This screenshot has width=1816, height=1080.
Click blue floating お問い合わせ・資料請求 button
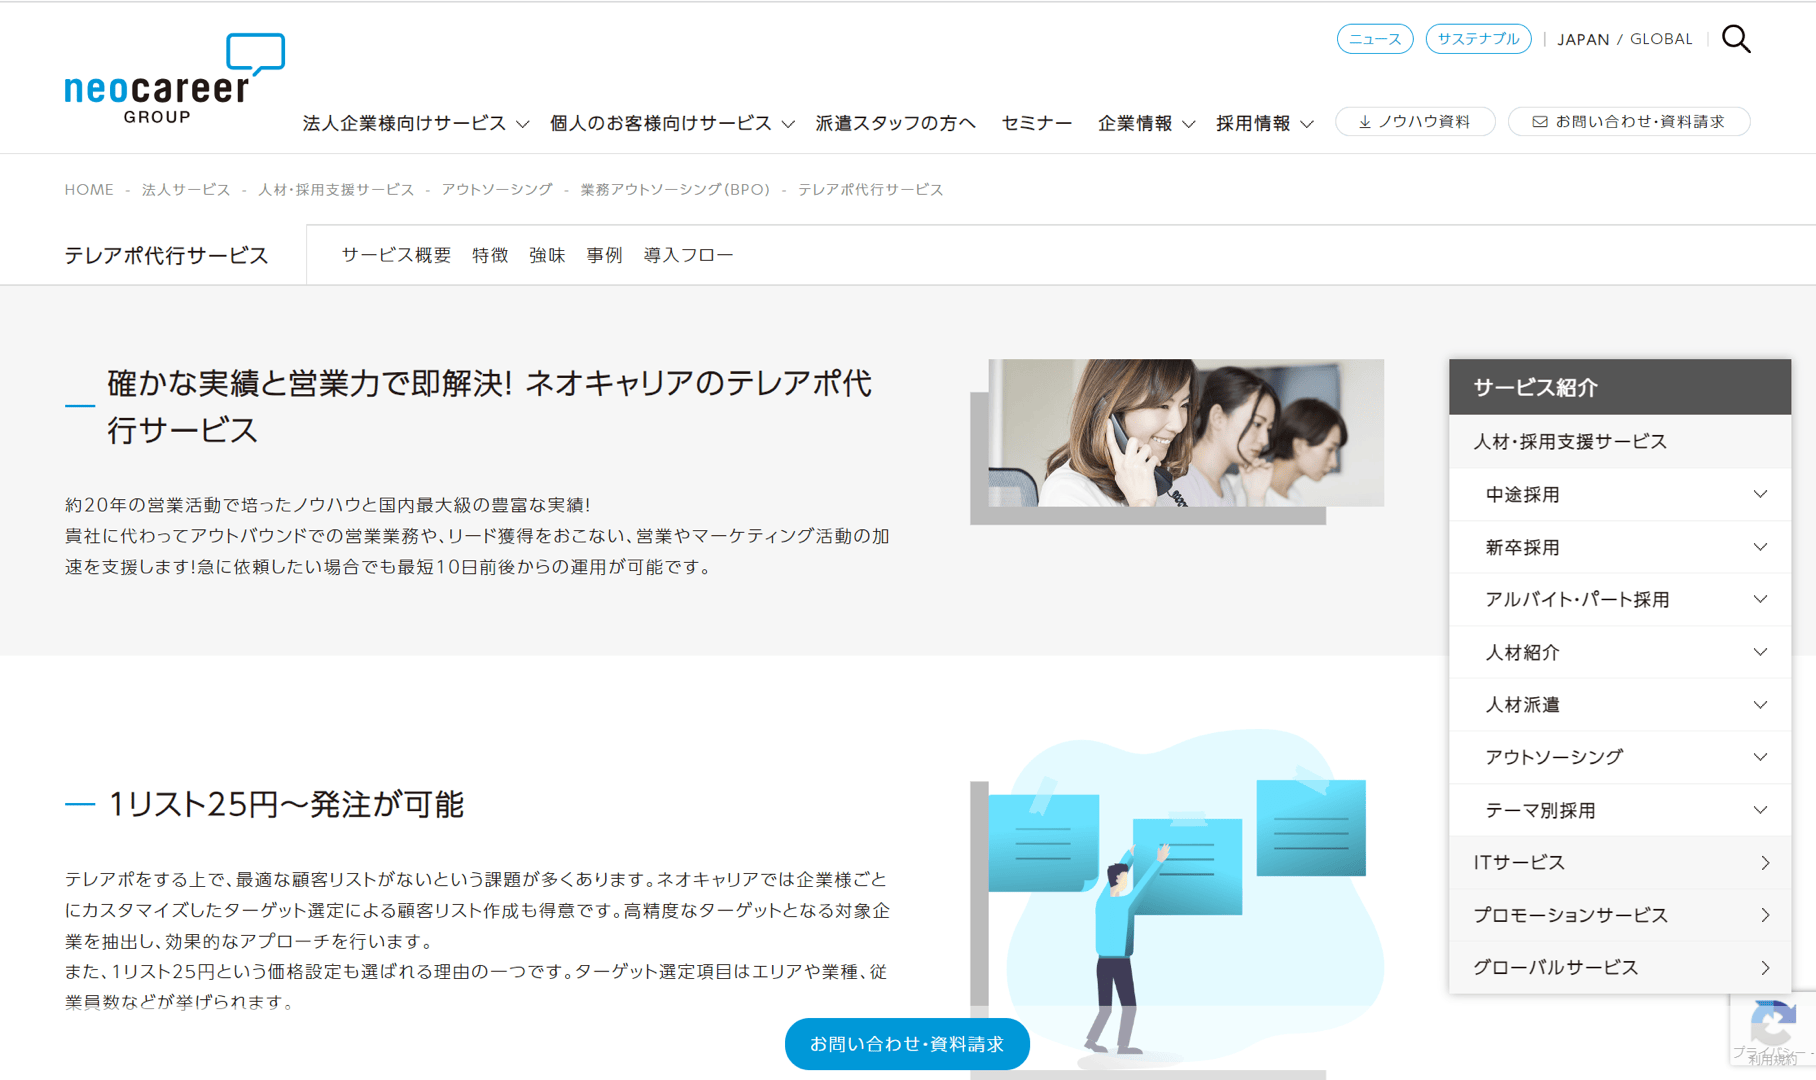point(907,1044)
